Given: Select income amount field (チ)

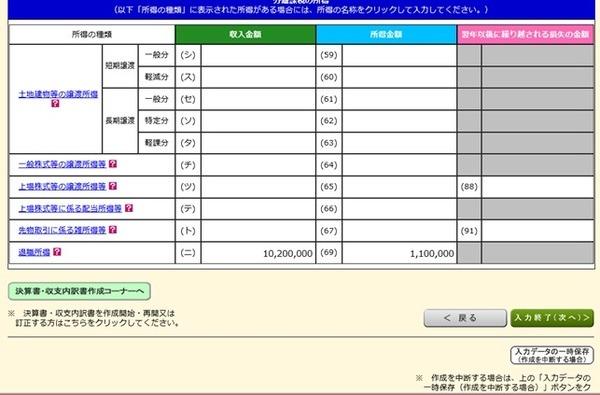Looking at the screenshot, I should tap(258, 165).
